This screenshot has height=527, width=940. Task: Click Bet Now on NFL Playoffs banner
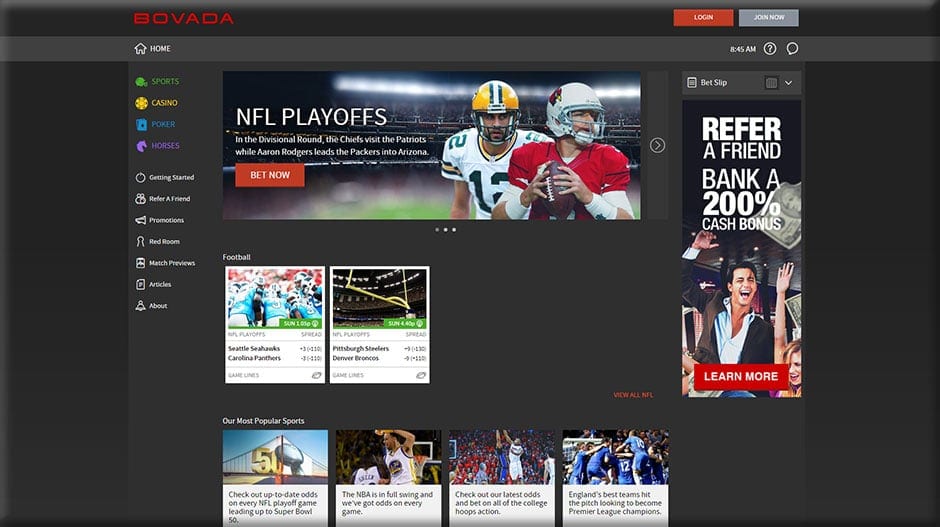(x=270, y=175)
